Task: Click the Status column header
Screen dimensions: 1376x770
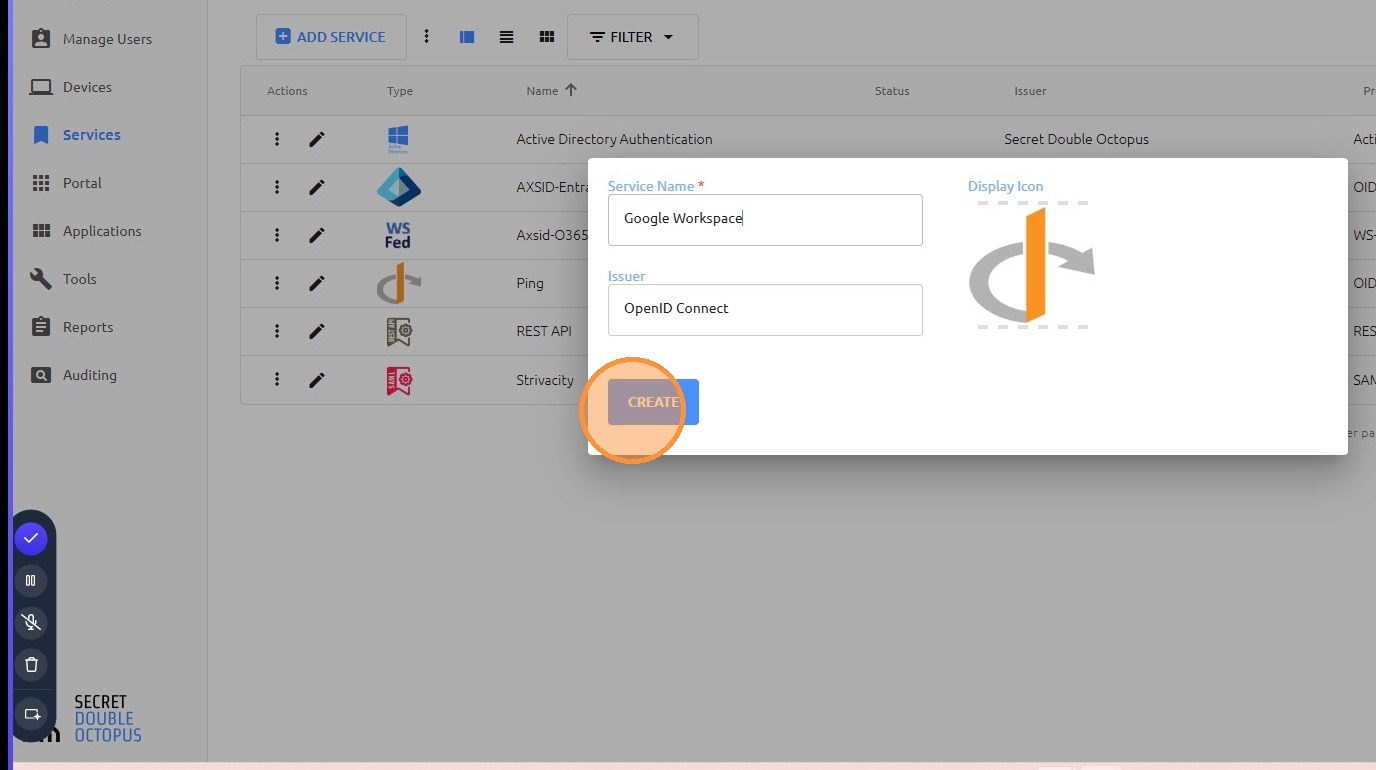Action: point(892,91)
